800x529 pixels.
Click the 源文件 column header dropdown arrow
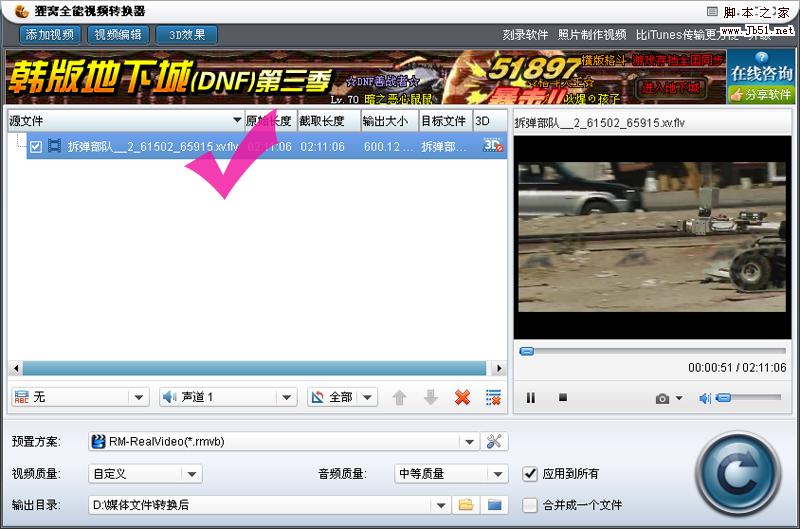point(237,120)
